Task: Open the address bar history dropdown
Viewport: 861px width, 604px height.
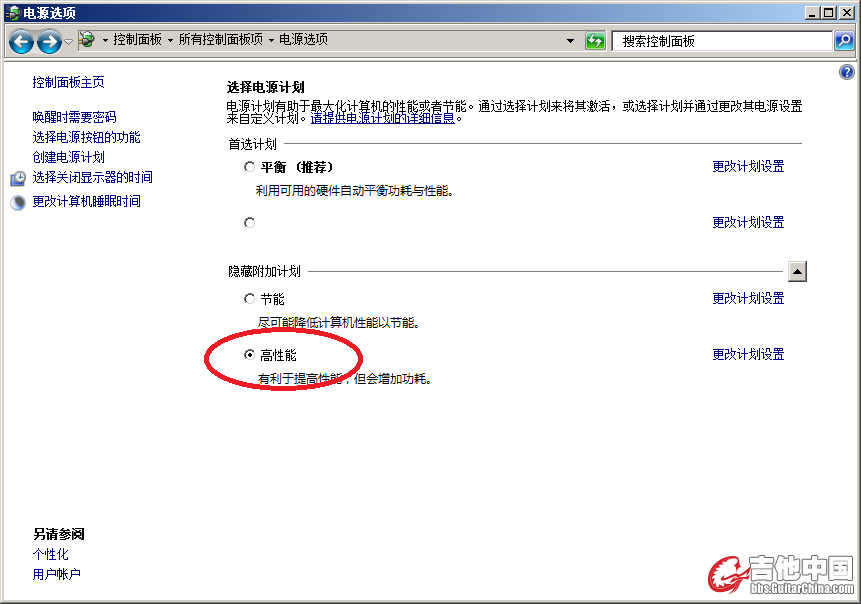Action: [571, 41]
